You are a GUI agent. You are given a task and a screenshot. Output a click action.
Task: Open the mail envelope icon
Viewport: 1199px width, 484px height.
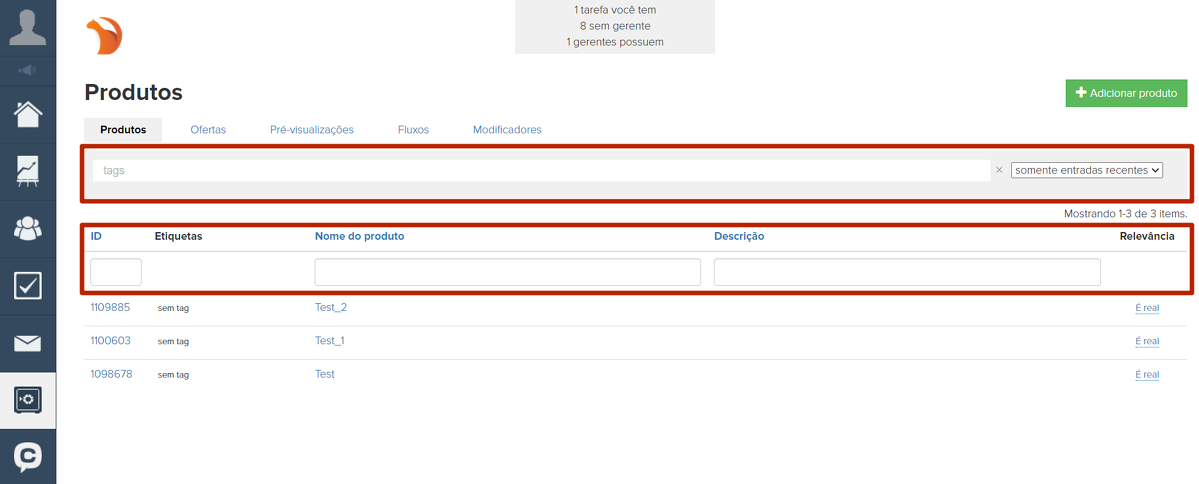[x=28, y=344]
